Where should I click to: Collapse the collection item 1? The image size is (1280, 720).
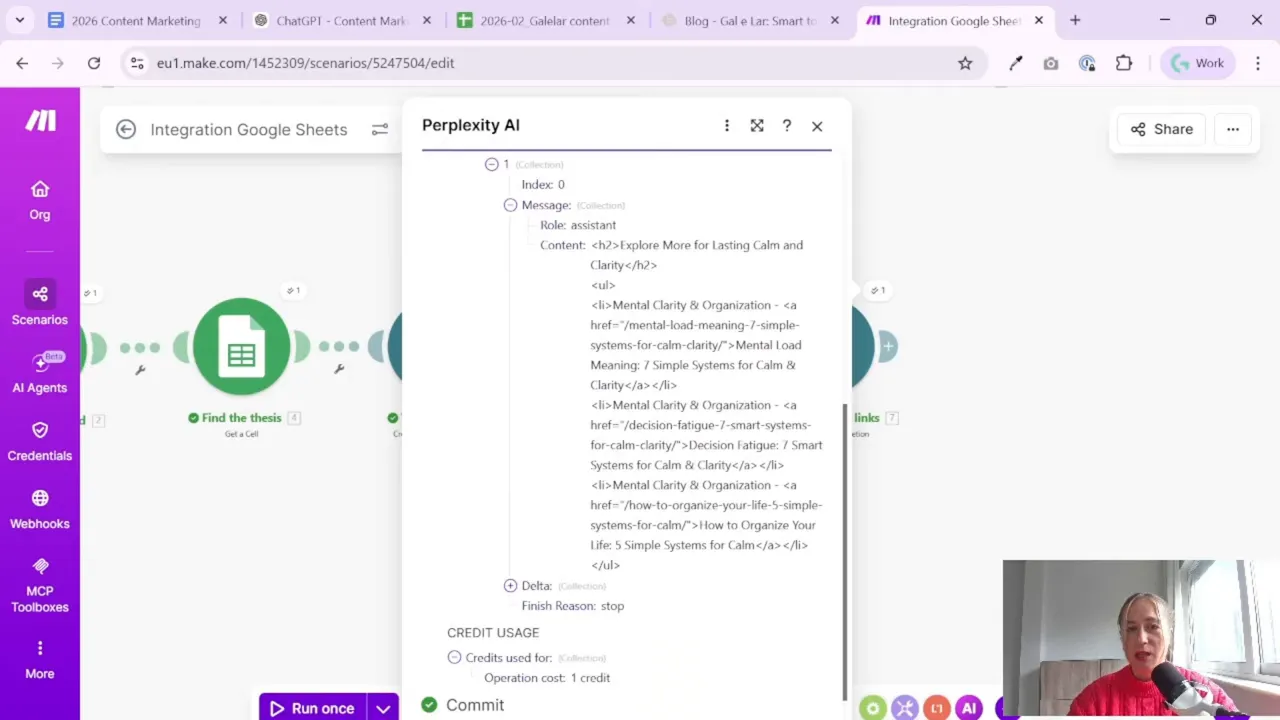point(492,164)
